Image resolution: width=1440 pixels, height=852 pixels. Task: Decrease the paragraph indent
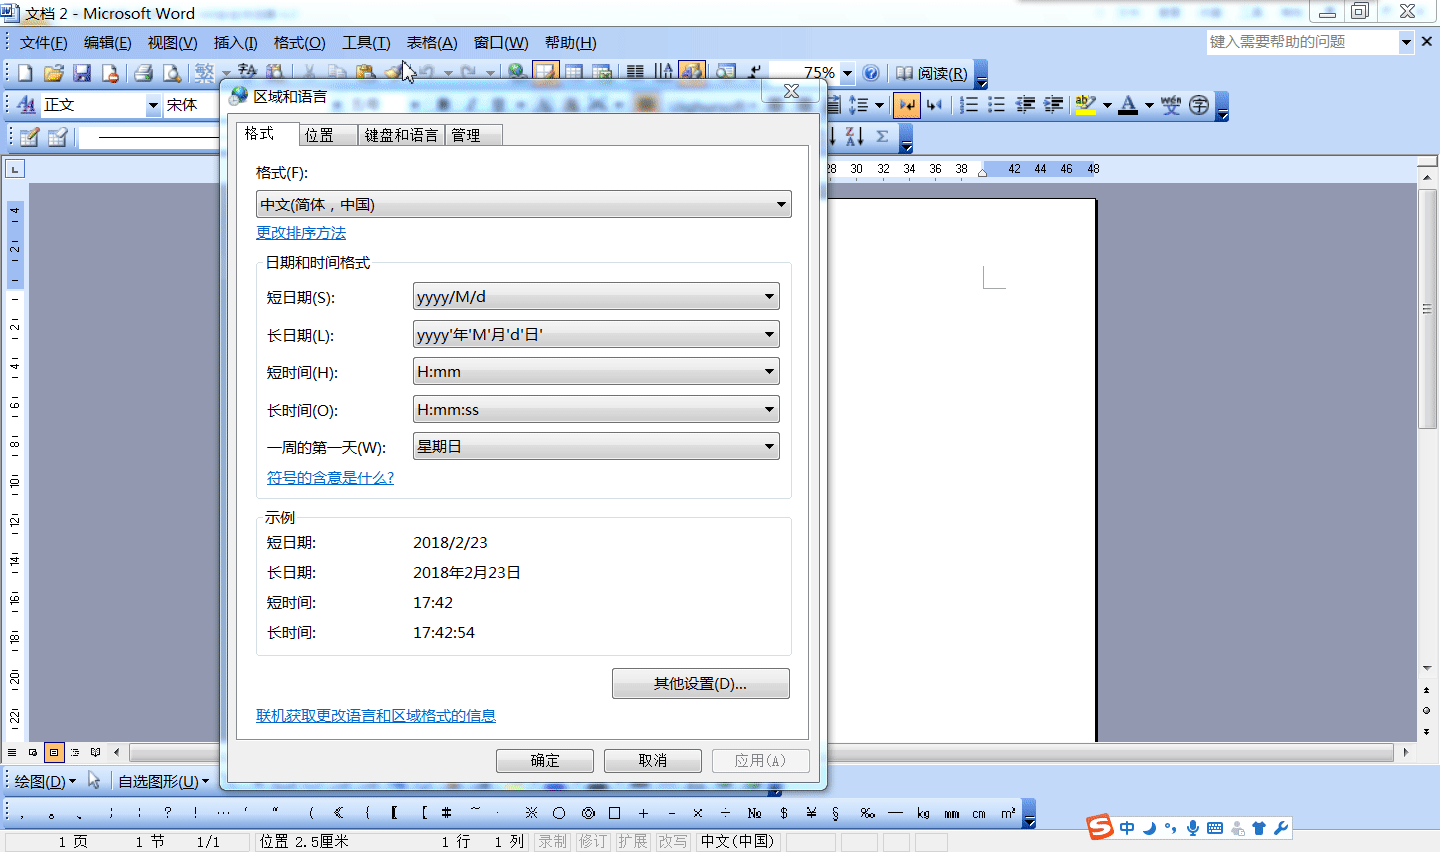(x=1025, y=105)
